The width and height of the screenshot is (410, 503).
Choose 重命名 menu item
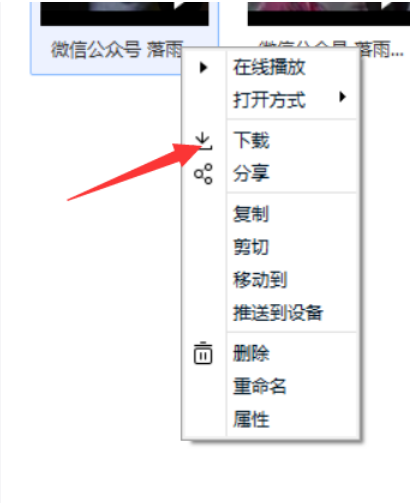point(260,386)
